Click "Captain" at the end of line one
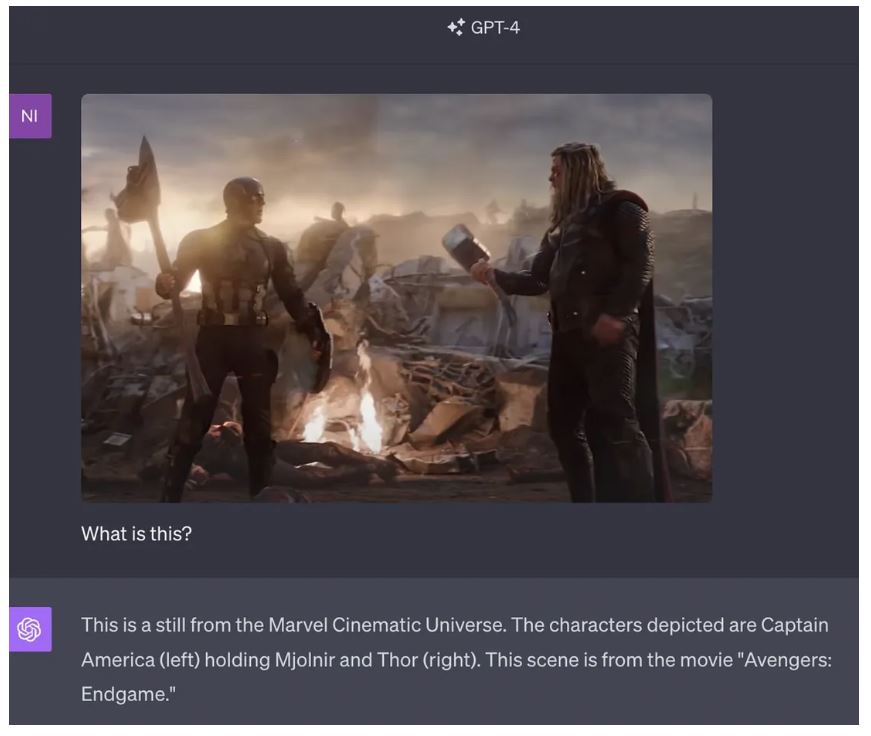Image resolution: width=871 pixels, height=736 pixels. pyautogui.click(x=794, y=625)
